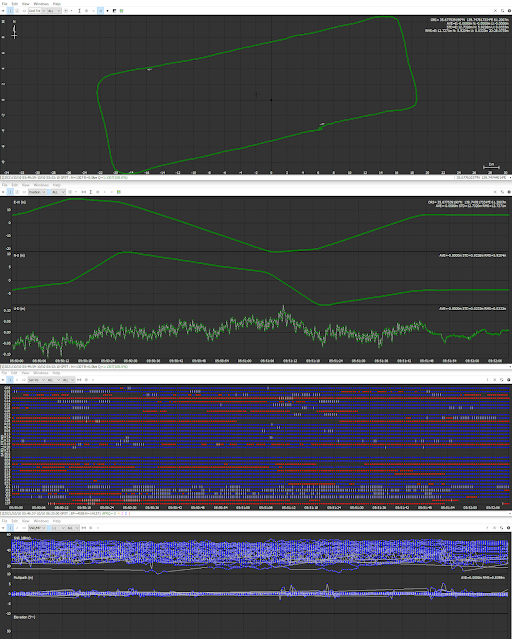Toggle solution 1-2 difference in position plot window

click(24, 192)
